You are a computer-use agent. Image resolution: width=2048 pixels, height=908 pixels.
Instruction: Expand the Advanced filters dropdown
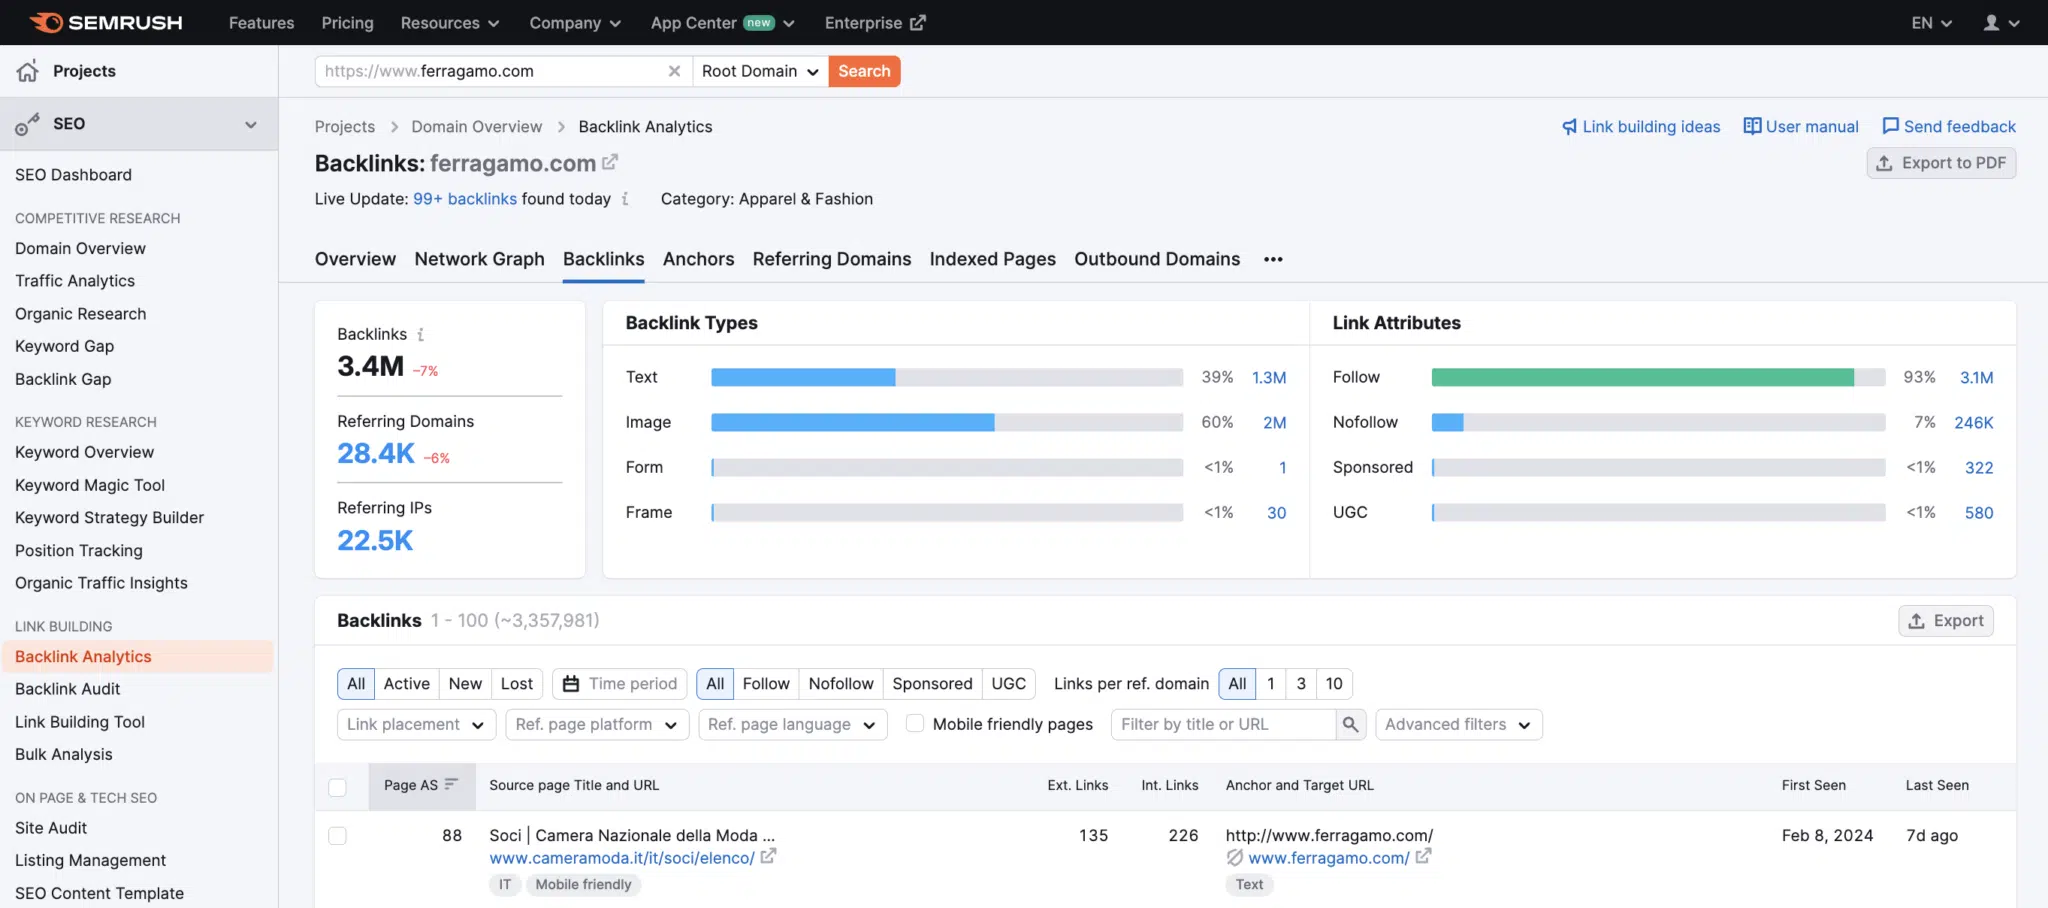point(1458,724)
